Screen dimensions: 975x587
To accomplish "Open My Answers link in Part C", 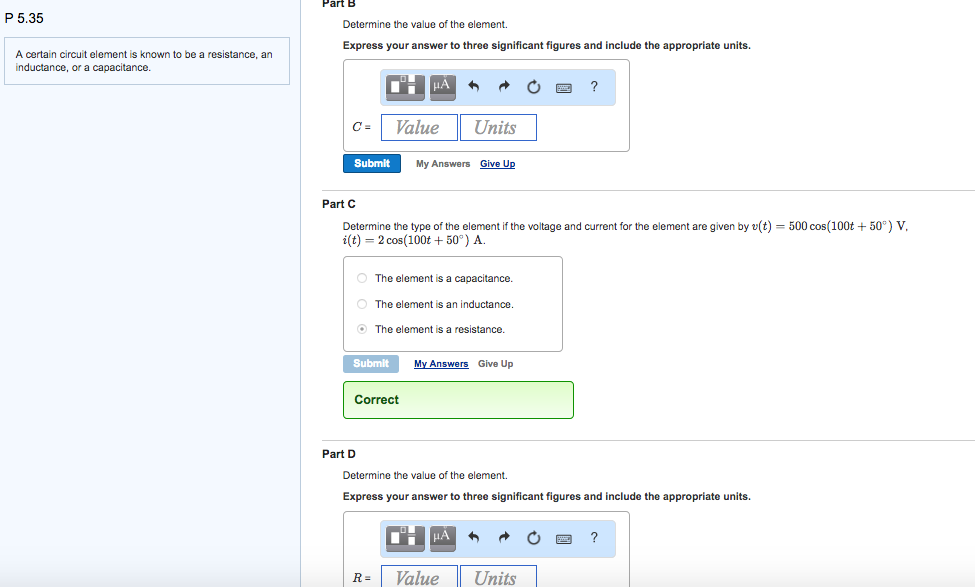I will (441, 364).
